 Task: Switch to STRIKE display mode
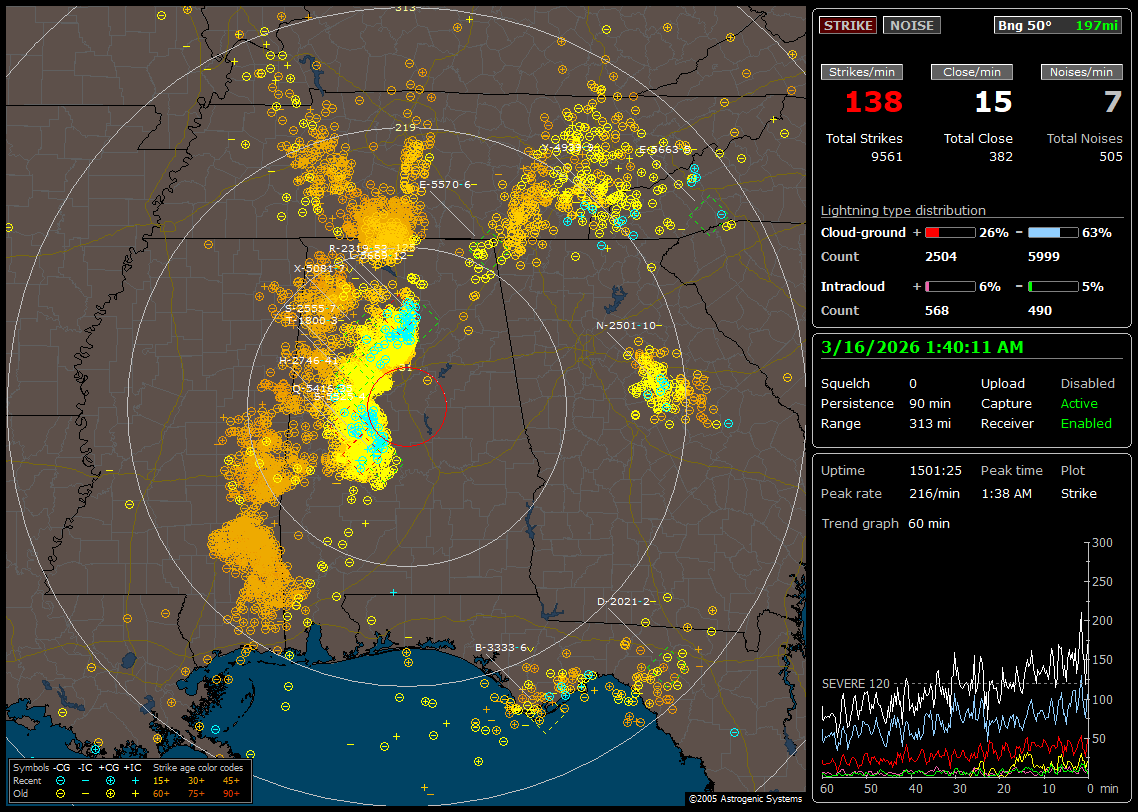[848, 26]
